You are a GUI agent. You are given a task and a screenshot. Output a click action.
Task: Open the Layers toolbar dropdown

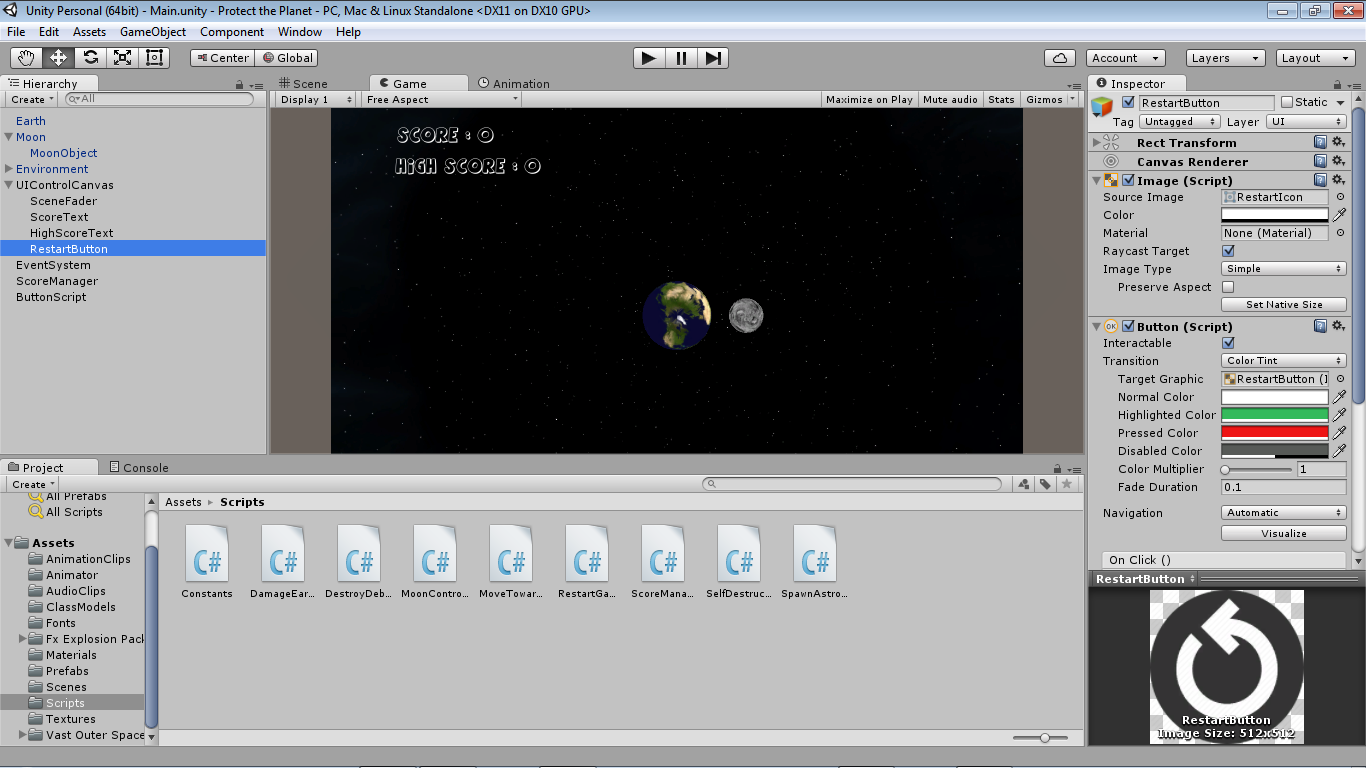point(1226,58)
